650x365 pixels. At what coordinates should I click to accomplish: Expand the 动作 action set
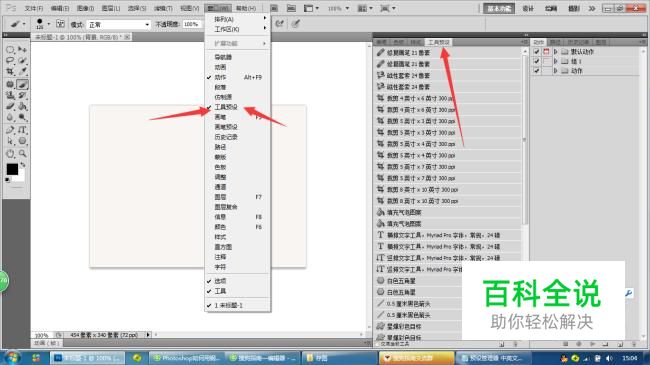tap(555, 71)
